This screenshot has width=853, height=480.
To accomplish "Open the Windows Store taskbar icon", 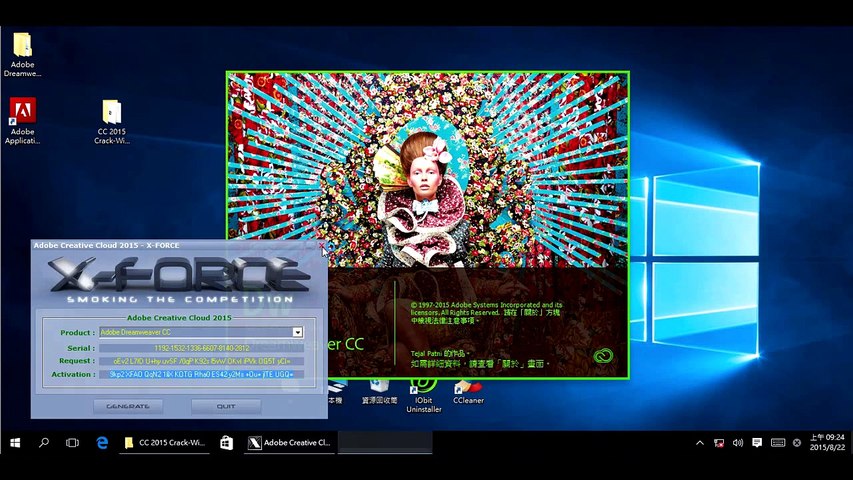I will coord(226,443).
